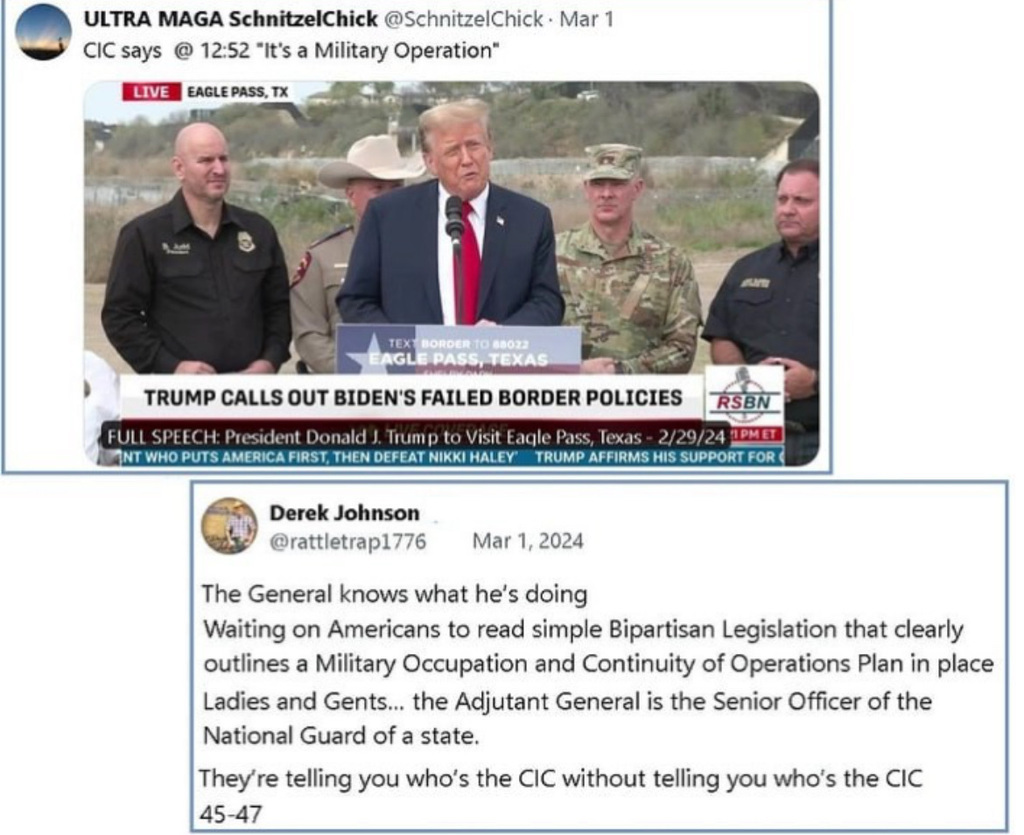Click the EAGLE PASS, TX location label
The width and height of the screenshot is (1024, 835).
(x=238, y=92)
